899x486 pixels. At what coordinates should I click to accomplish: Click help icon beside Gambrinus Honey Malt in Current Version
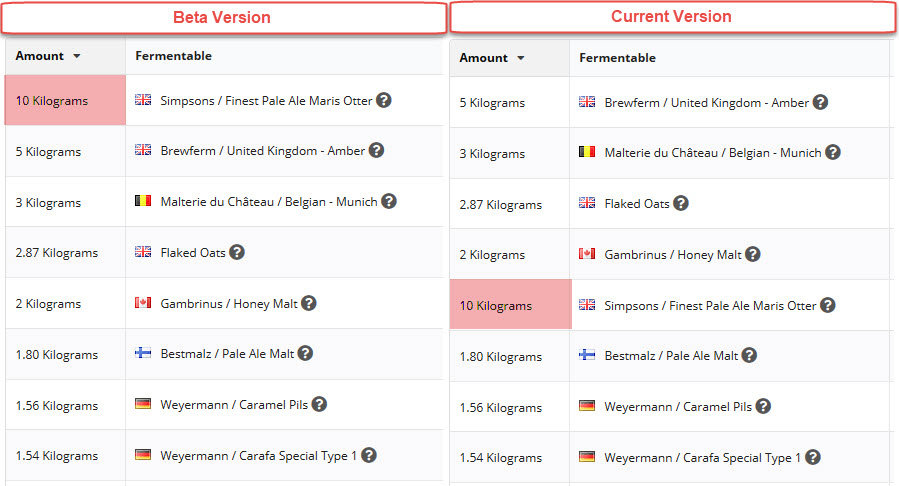(x=753, y=254)
